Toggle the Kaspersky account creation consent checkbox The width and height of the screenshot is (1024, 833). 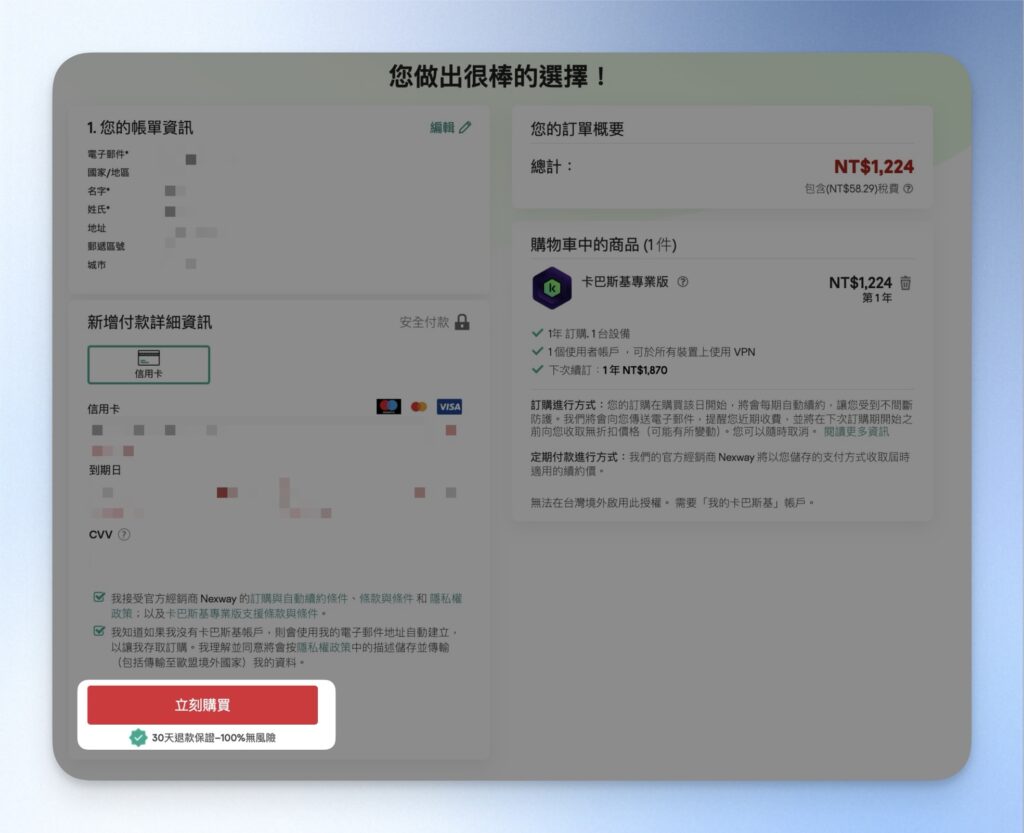coord(99,631)
